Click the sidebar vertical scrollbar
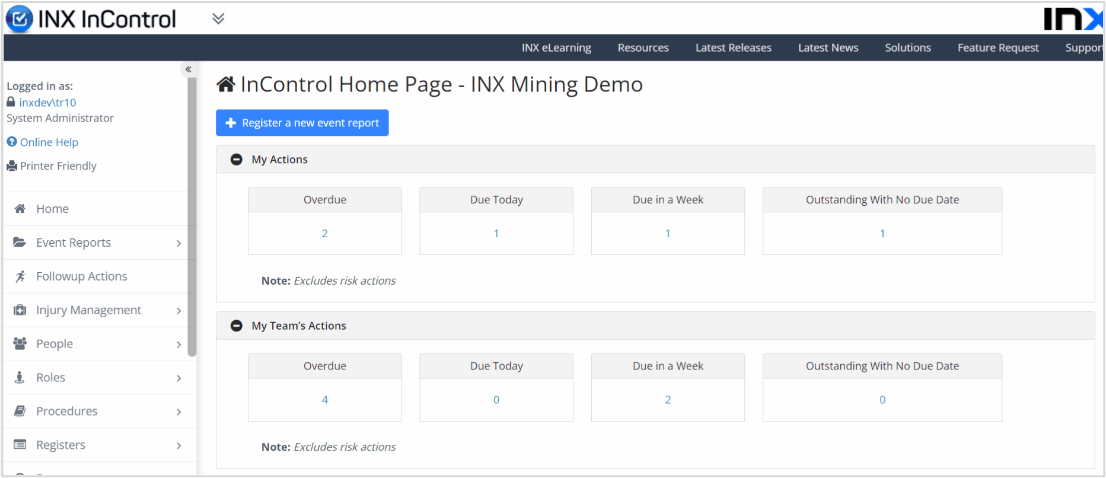 click(192, 216)
